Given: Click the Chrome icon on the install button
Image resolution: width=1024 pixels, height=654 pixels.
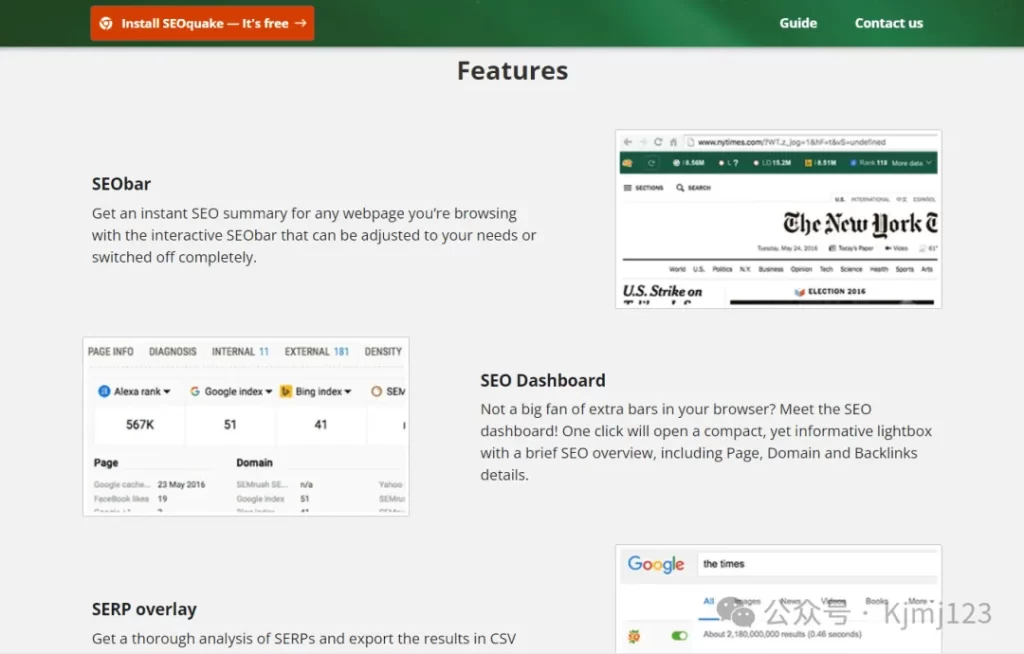Looking at the screenshot, I should tap(106, 24).
